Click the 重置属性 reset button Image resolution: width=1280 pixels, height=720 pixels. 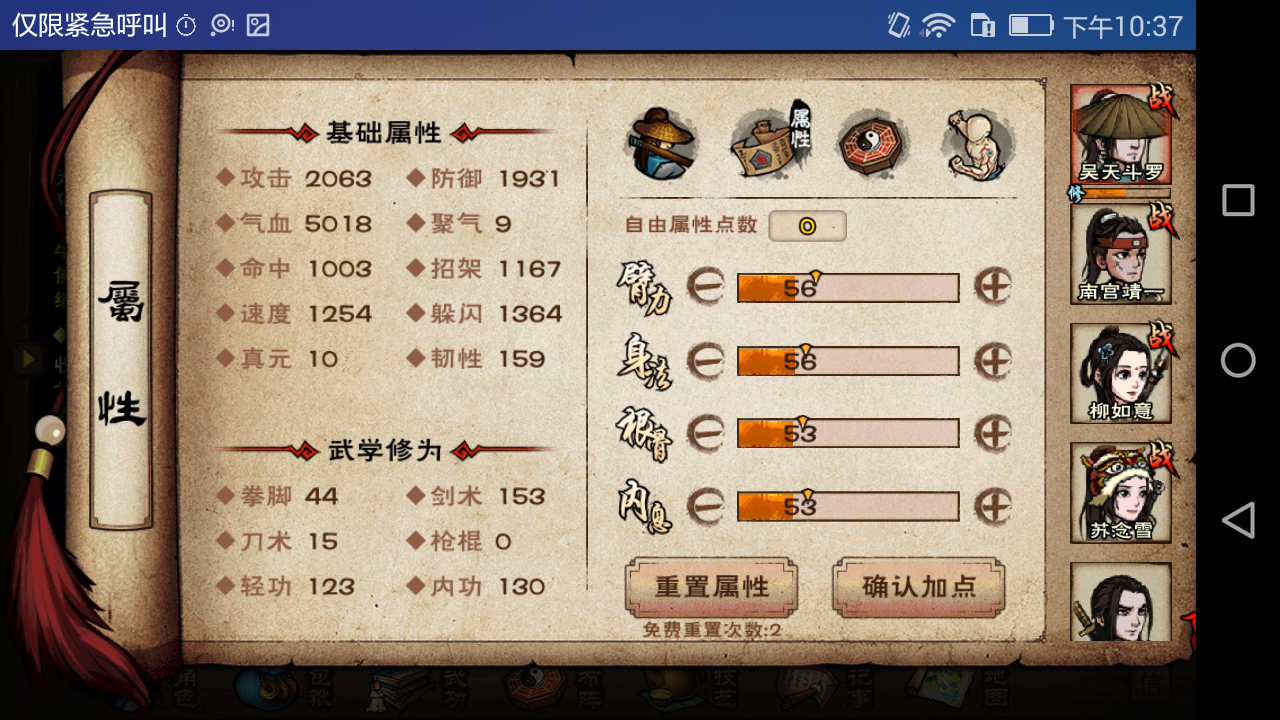coord(712,587)
